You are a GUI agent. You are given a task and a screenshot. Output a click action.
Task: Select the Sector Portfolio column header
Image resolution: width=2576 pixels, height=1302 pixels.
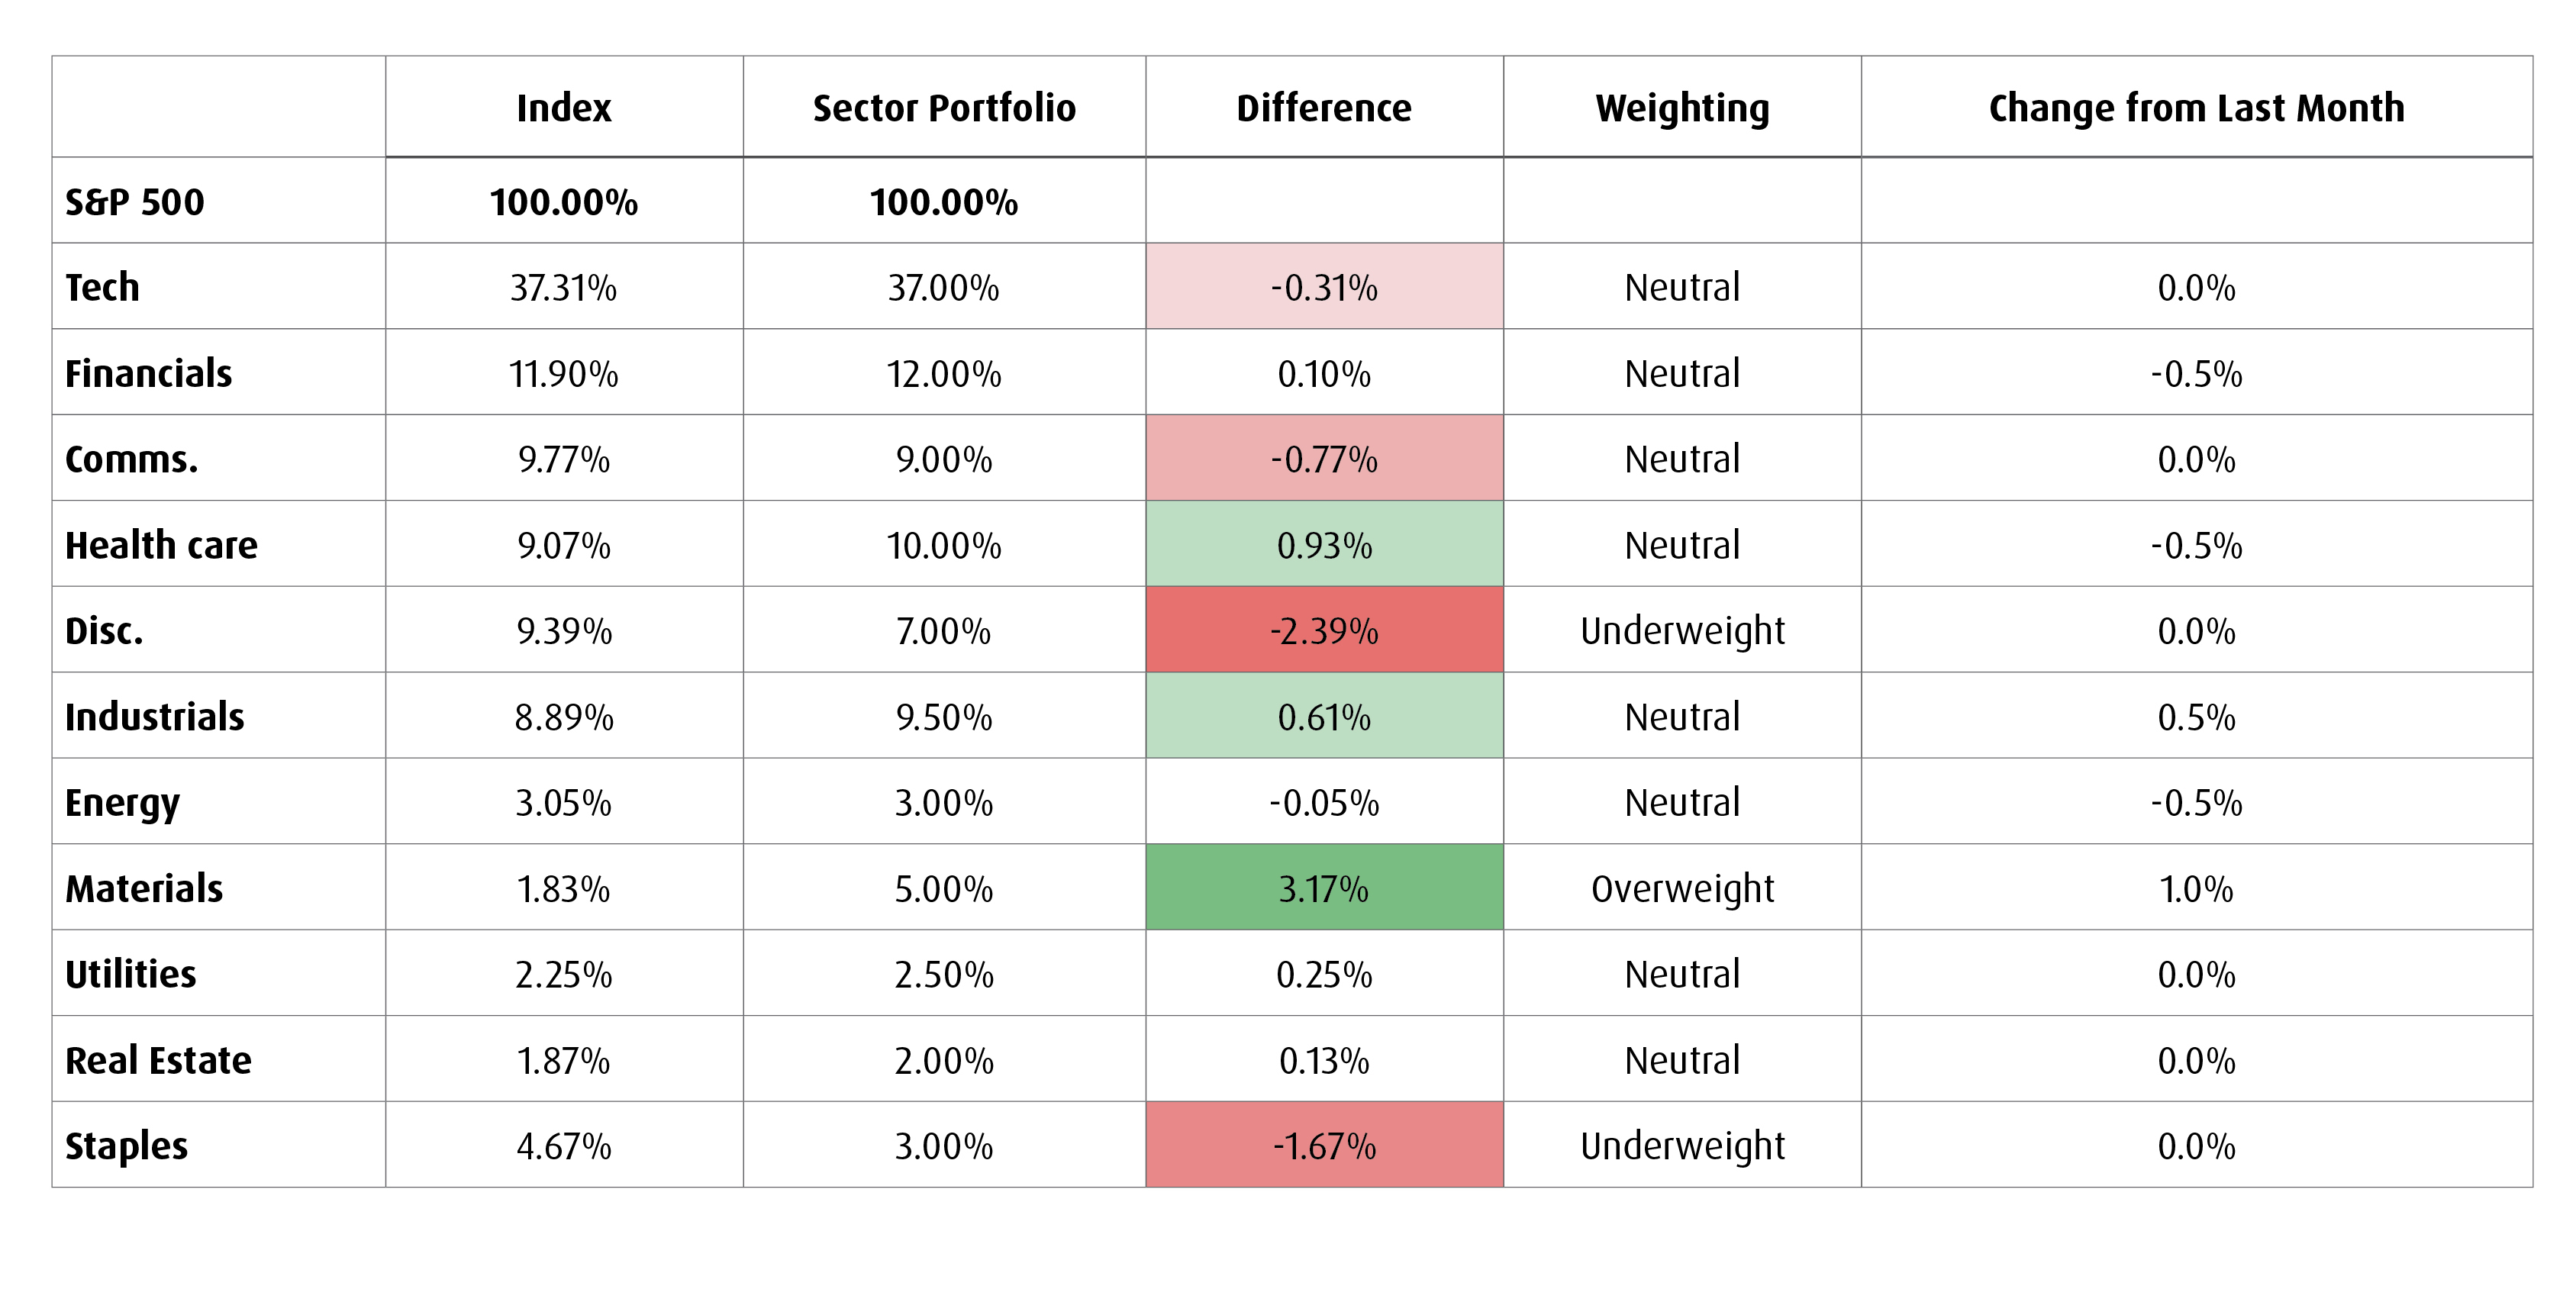tap(944, 108)
